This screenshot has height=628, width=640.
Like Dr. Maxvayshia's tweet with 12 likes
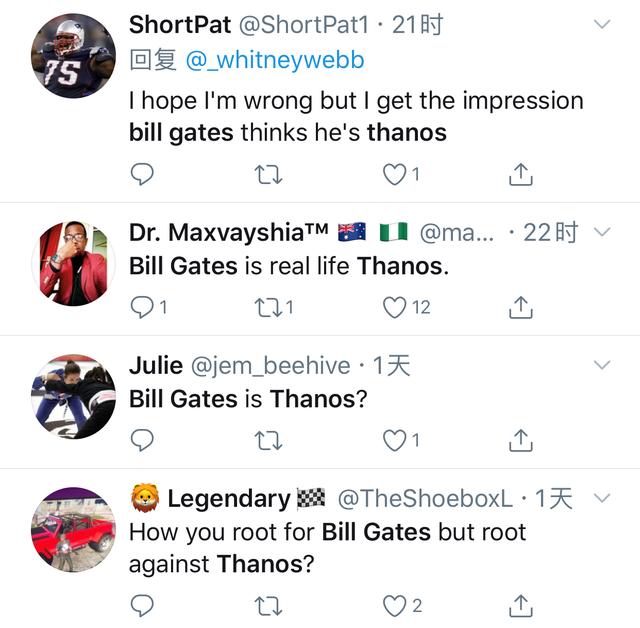coord(394,307)
